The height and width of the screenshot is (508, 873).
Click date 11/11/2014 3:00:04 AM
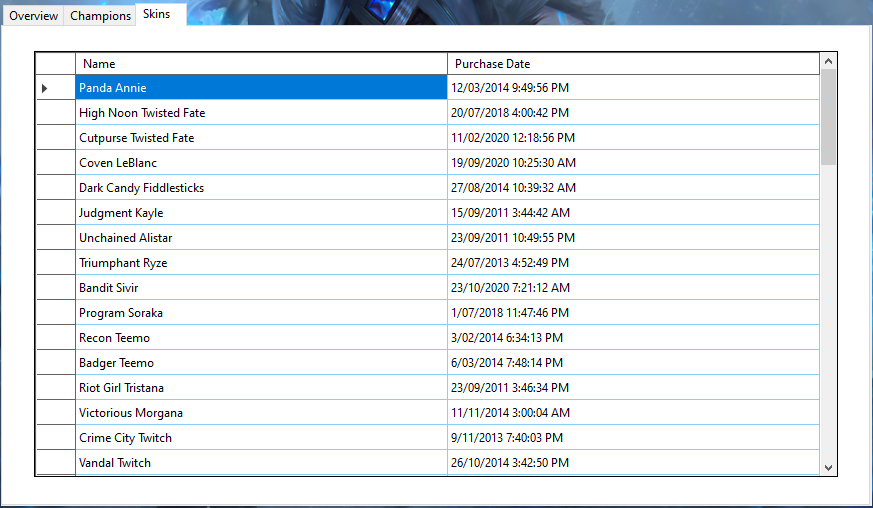pyautogui.click(x=633, y=413)
